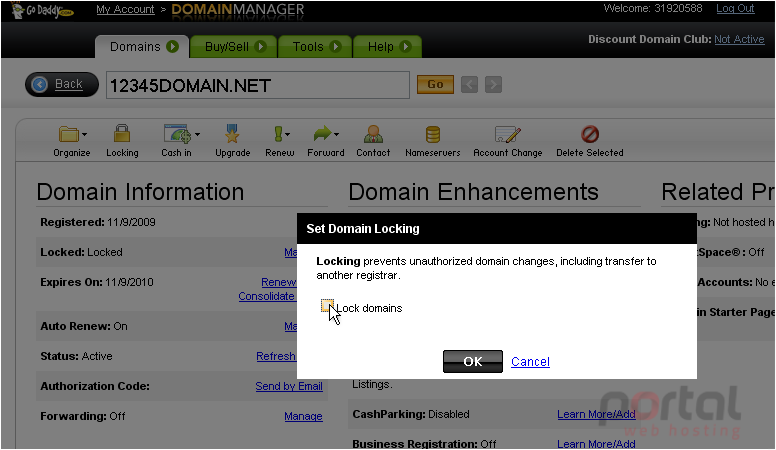The width and height of the screenshot is (776, 450).
Task: Switch to the Domains tab
Action: (142, 47)
